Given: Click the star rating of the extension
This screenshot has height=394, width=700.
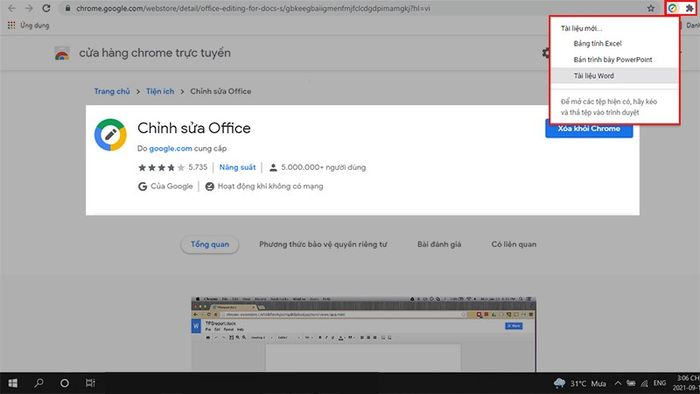Looking at the screenshot, I should 161,168.
